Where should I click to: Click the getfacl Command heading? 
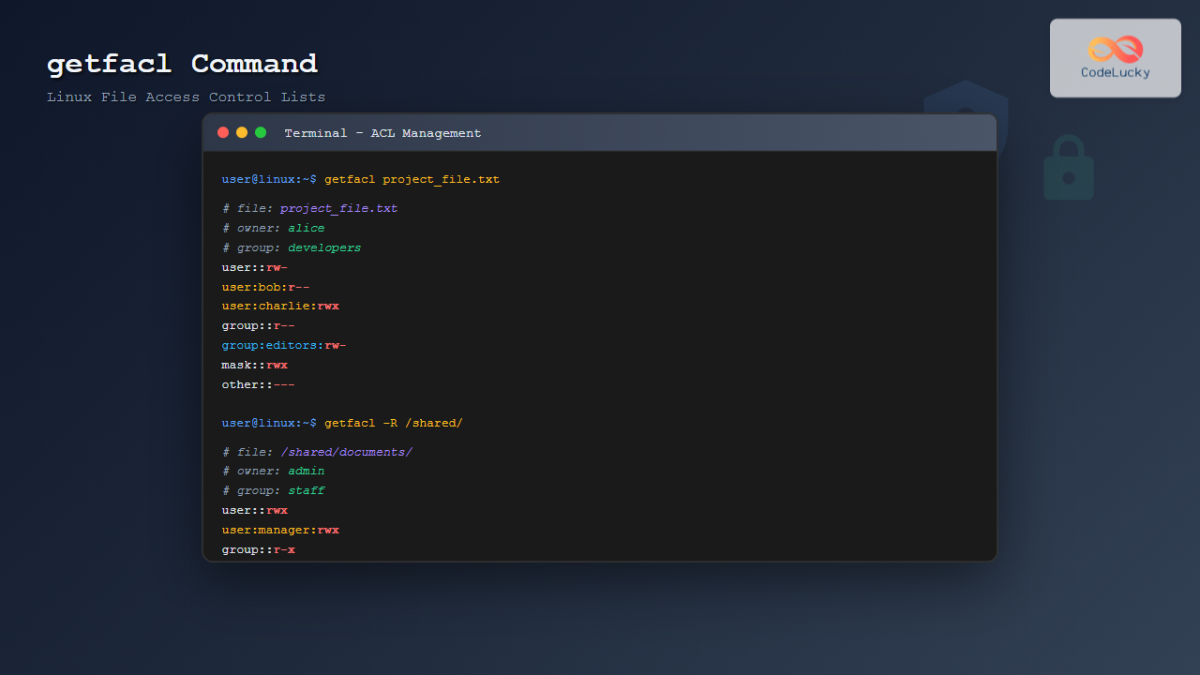coord(181,63)
